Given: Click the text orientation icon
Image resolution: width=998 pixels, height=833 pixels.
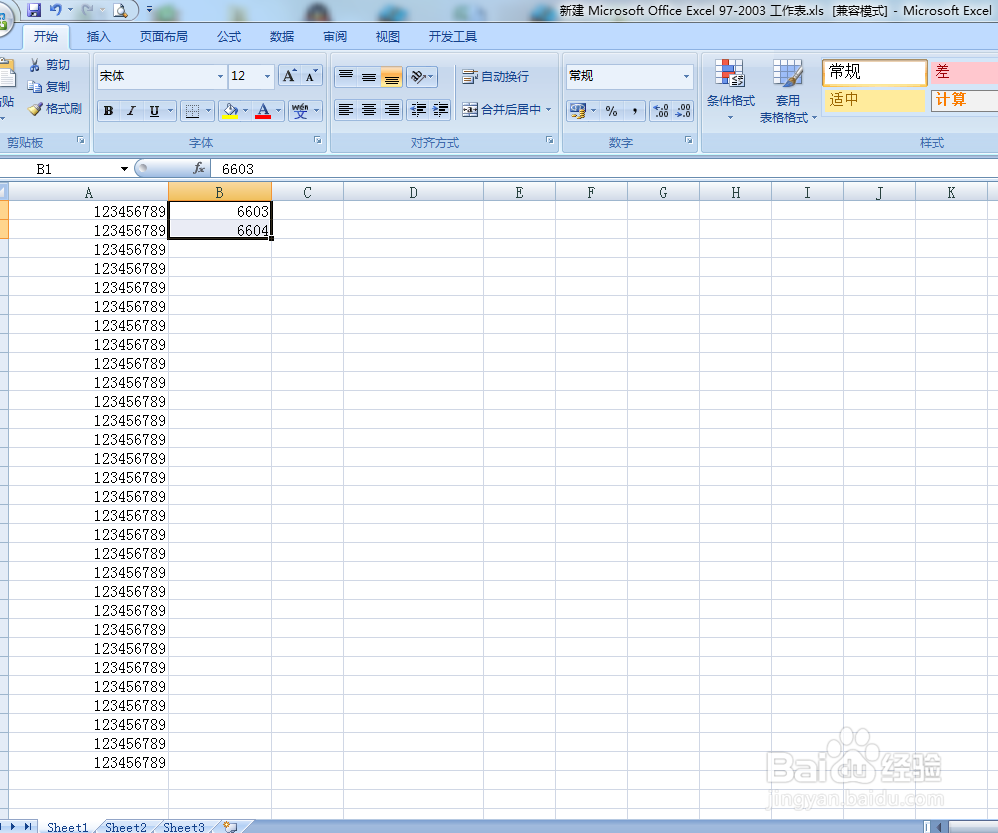Looking at the screenshot, I should [x=421, y=76].
